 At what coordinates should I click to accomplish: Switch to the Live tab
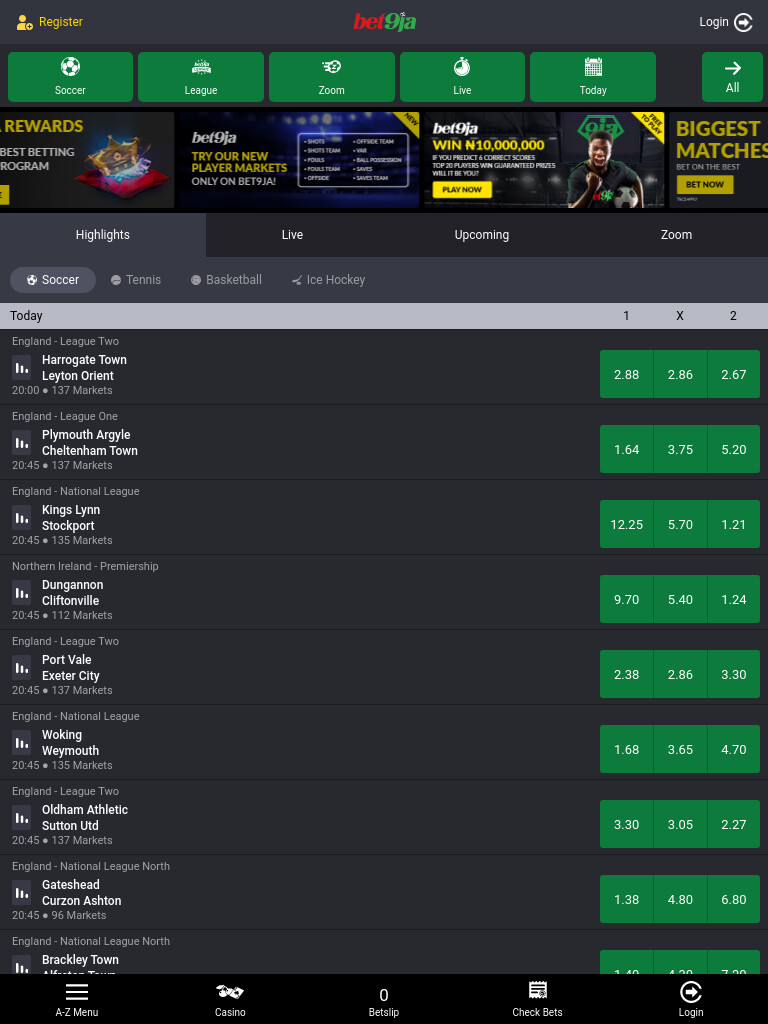292,234
